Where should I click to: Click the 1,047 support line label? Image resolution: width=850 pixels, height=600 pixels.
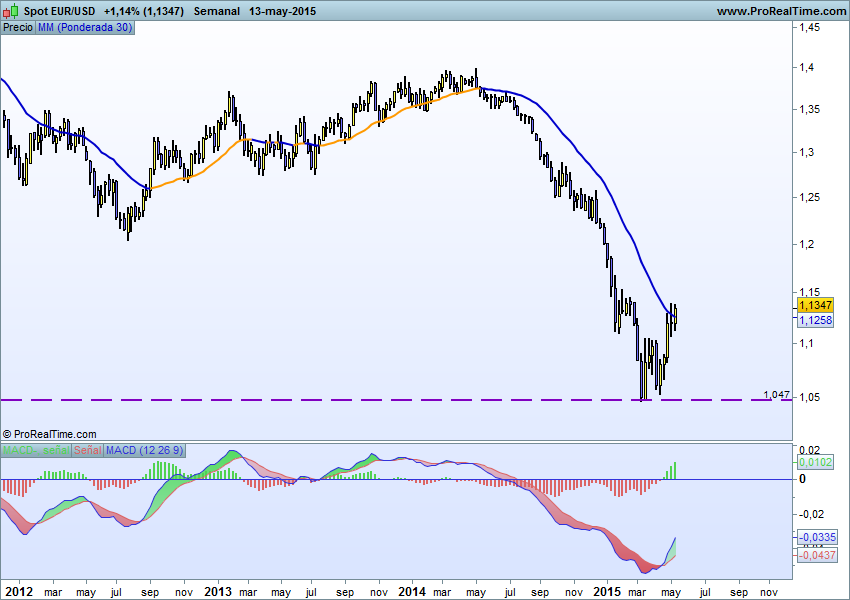click(x=775, y=395)
